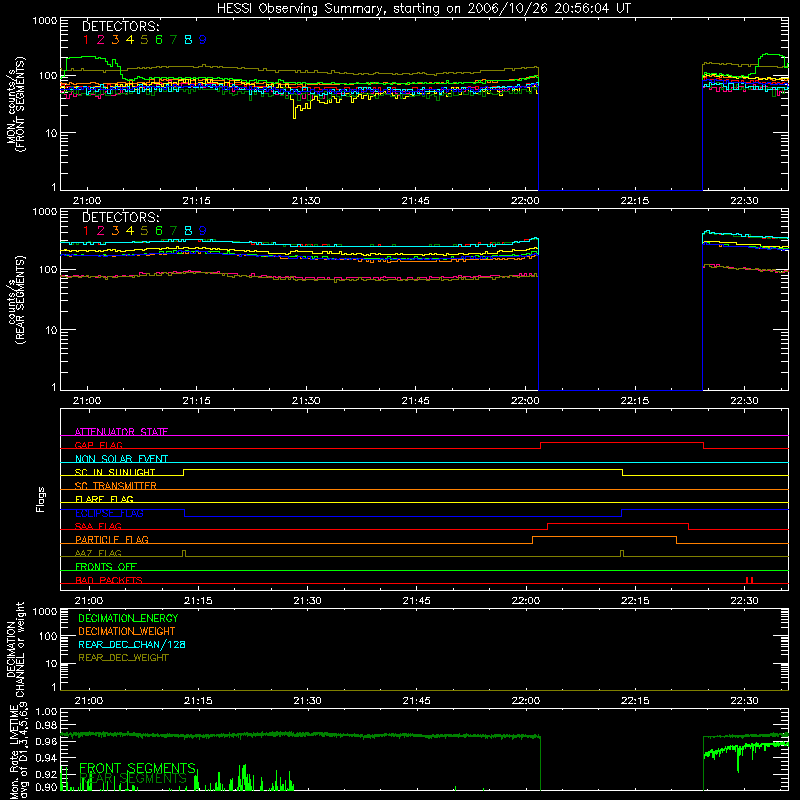
Task: Click the PARTICLE_FLAG label
Action: pyautogui.click(x=112, y=539)
